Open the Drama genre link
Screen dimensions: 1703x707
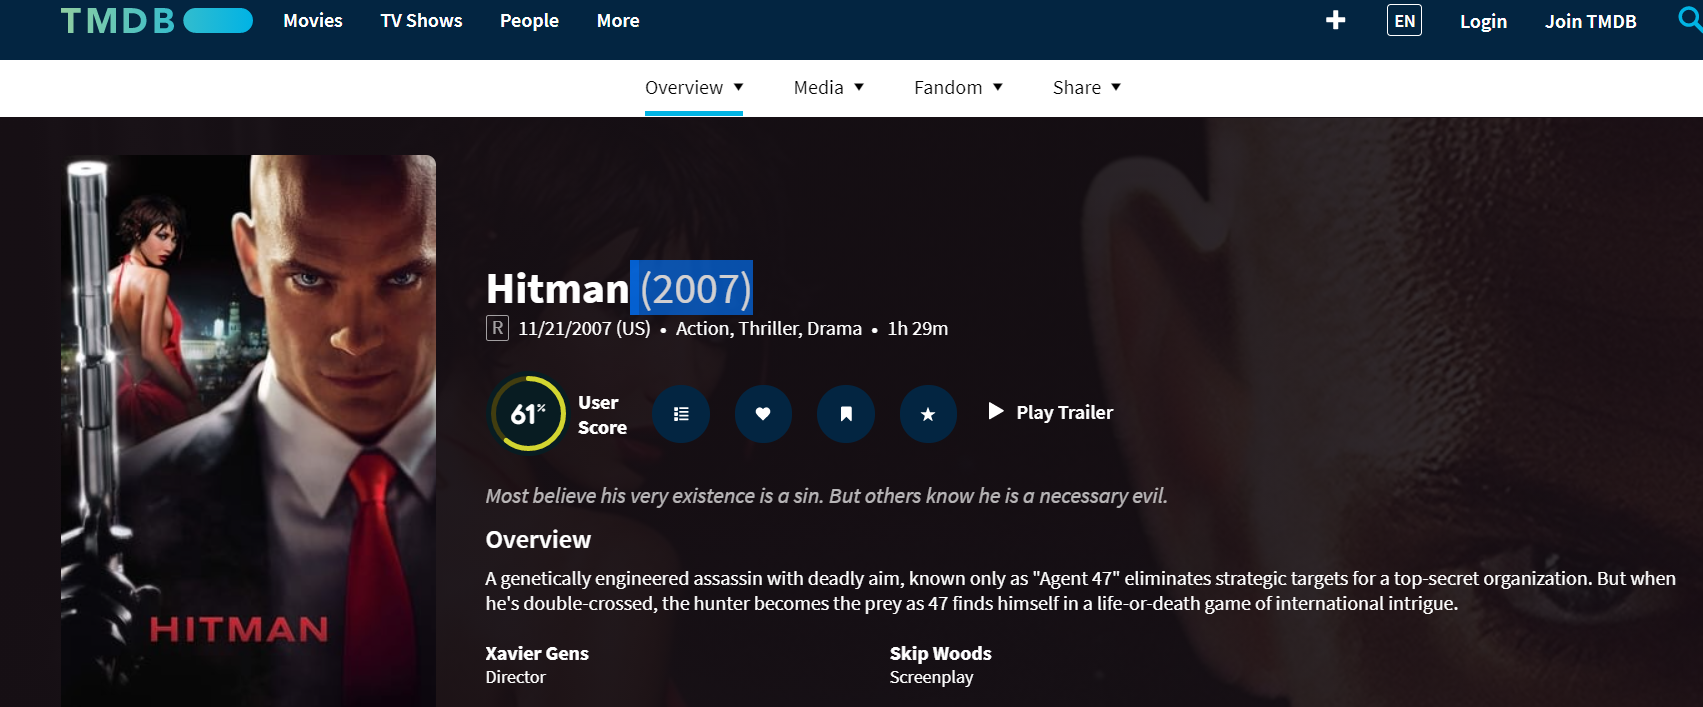(x=834, y=328)
